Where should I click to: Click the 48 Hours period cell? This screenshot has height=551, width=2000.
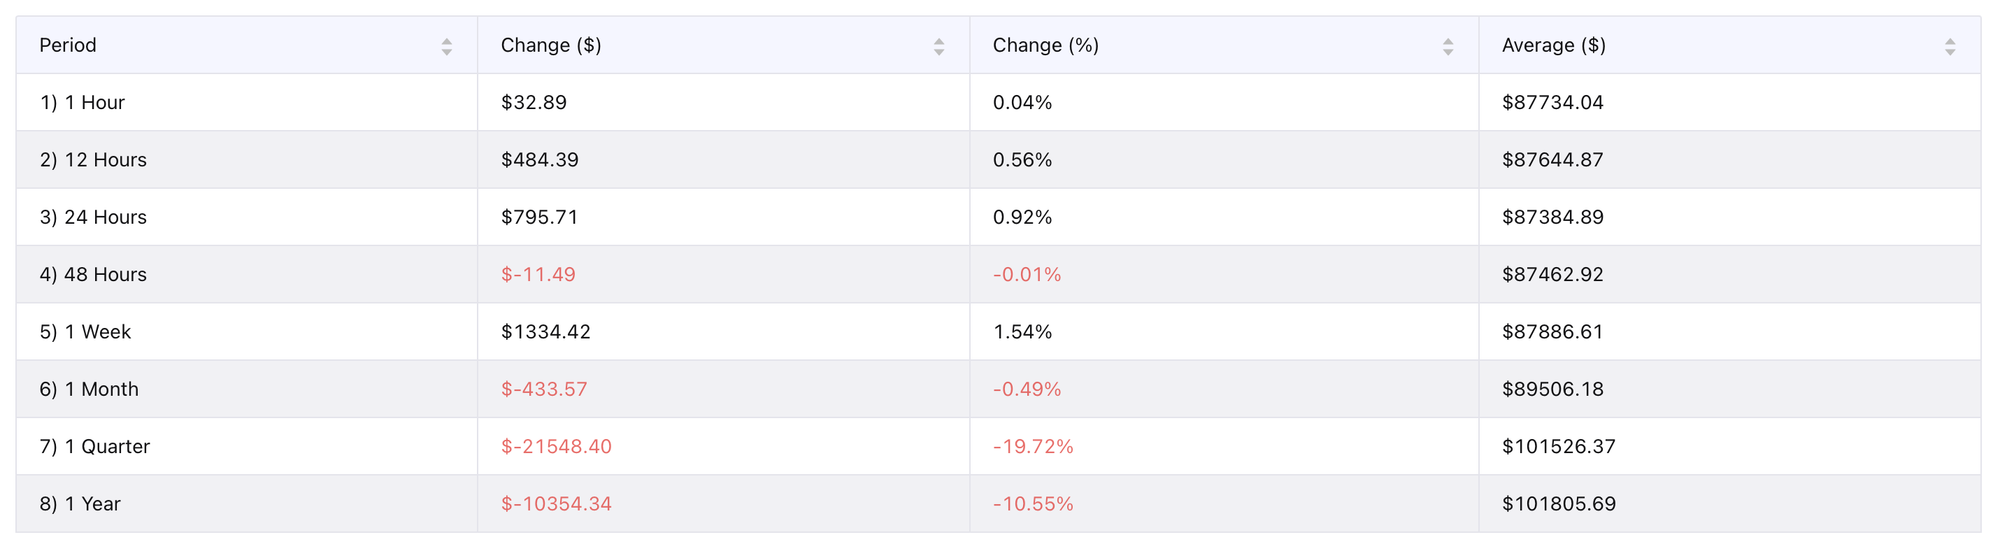[93, 274]
